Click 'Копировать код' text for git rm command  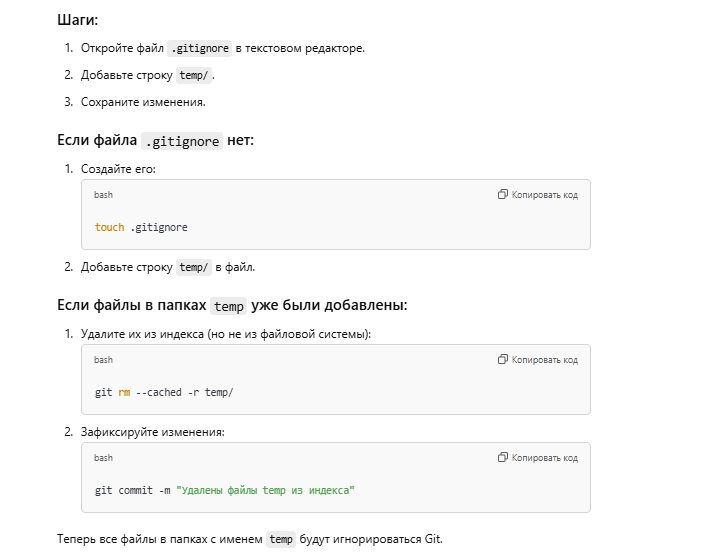[x=544, y=360]
